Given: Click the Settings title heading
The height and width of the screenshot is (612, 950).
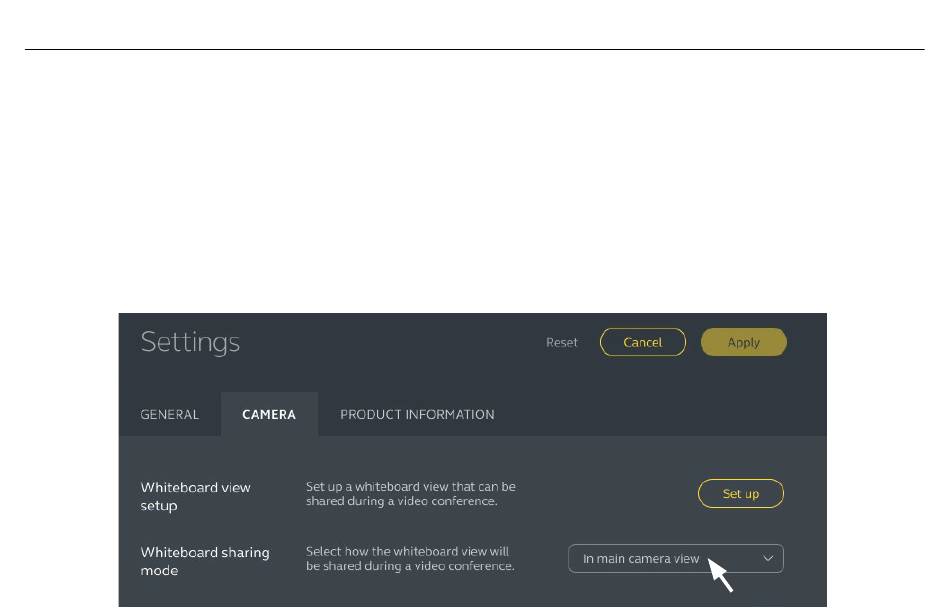Looking at the screenshot, I should [190, 342].
